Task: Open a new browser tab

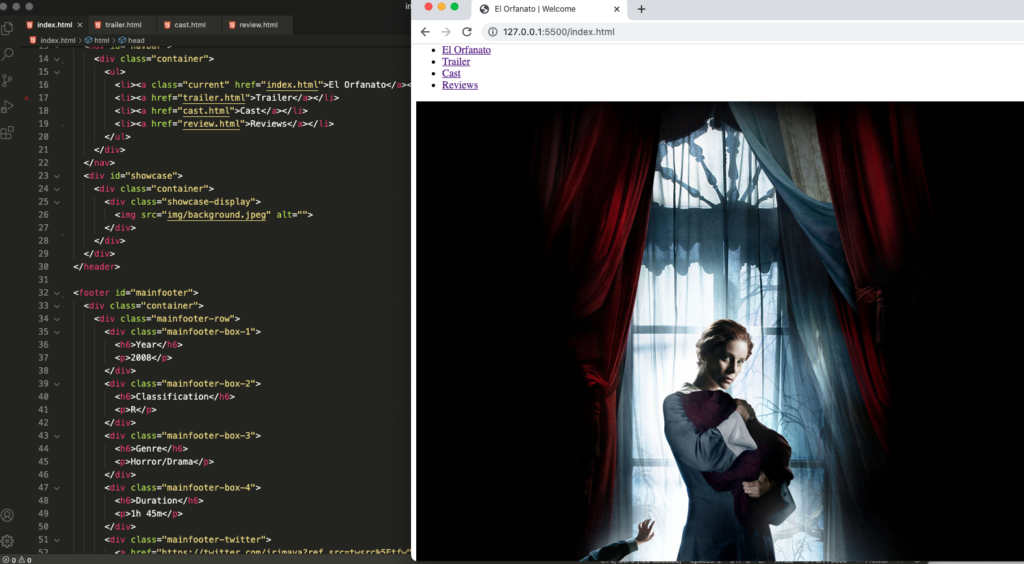Action: (x=641, y=9)
